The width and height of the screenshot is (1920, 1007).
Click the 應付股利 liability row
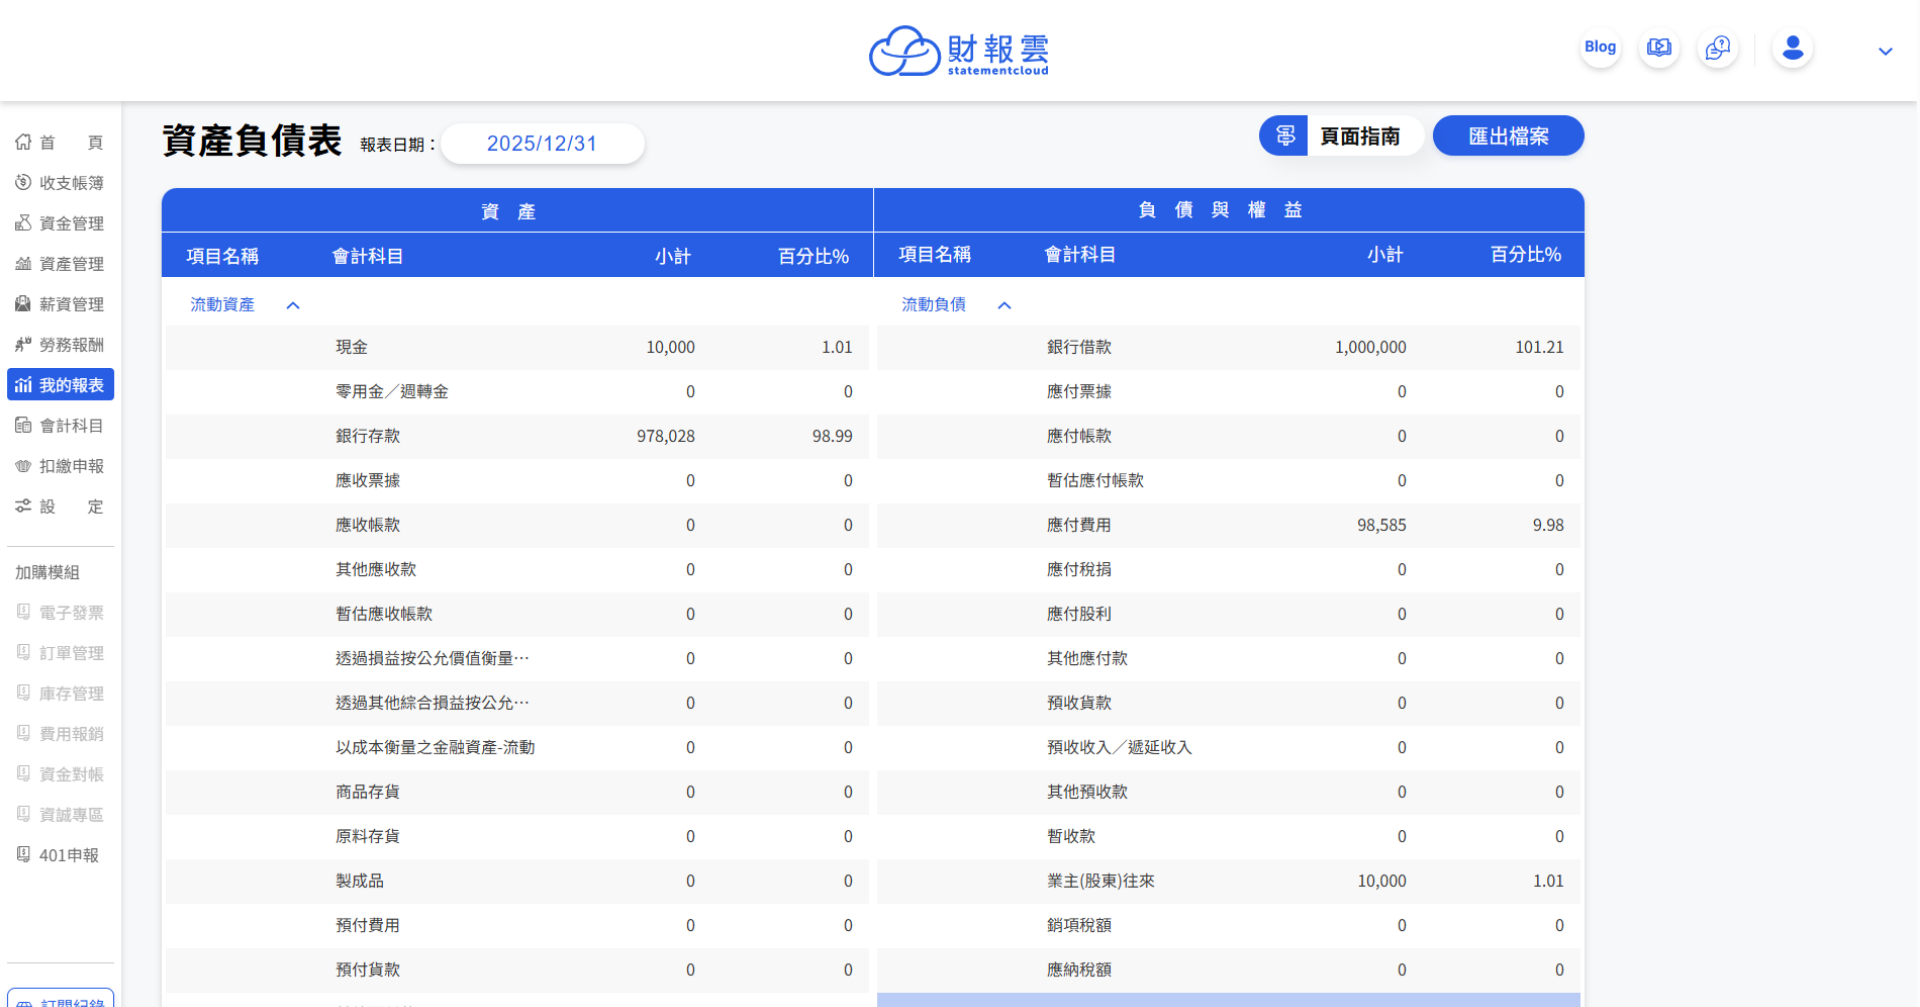(x=1229, y=614)
